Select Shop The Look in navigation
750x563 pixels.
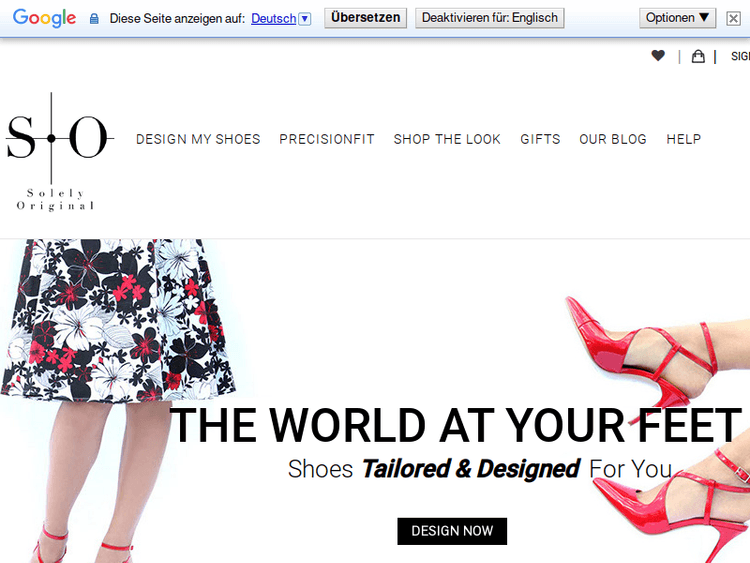click(447, 139)
